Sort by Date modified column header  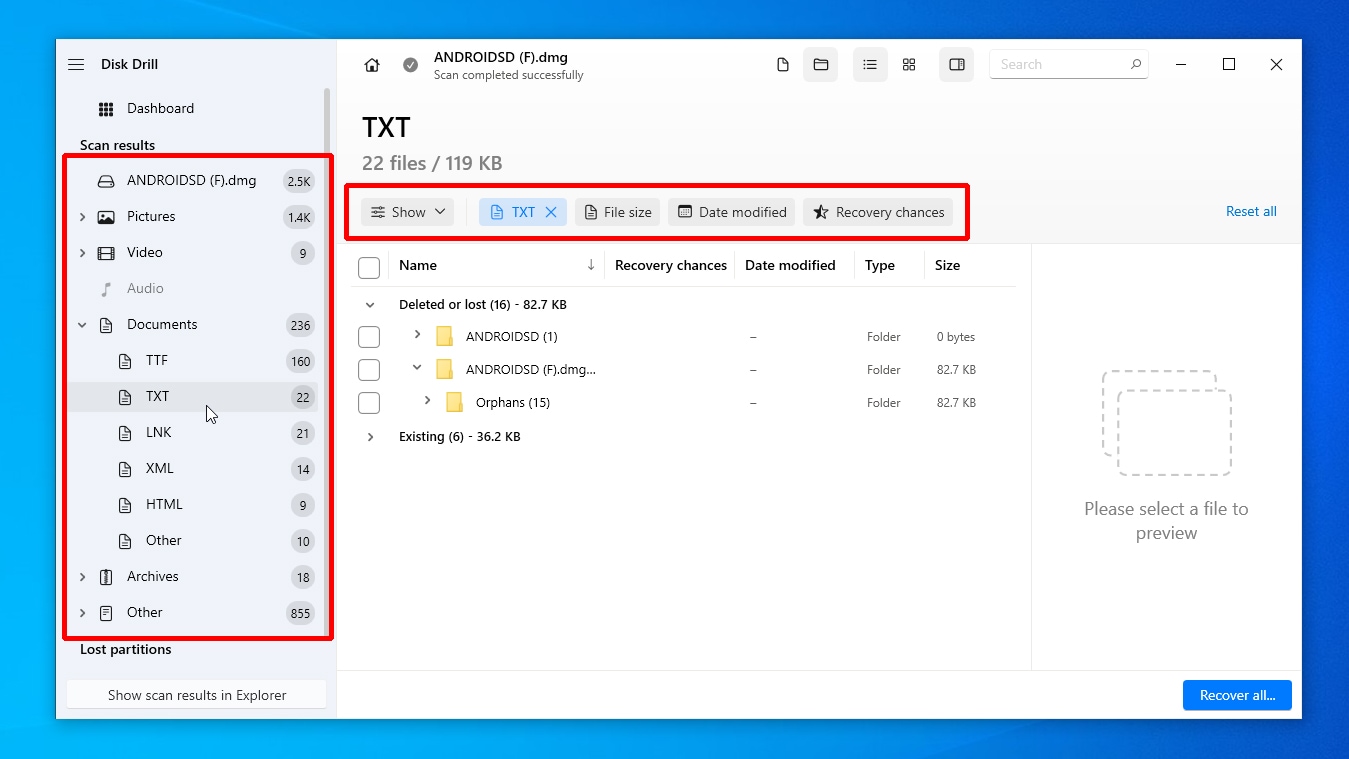pyautogui.click(x=790, y=265)
